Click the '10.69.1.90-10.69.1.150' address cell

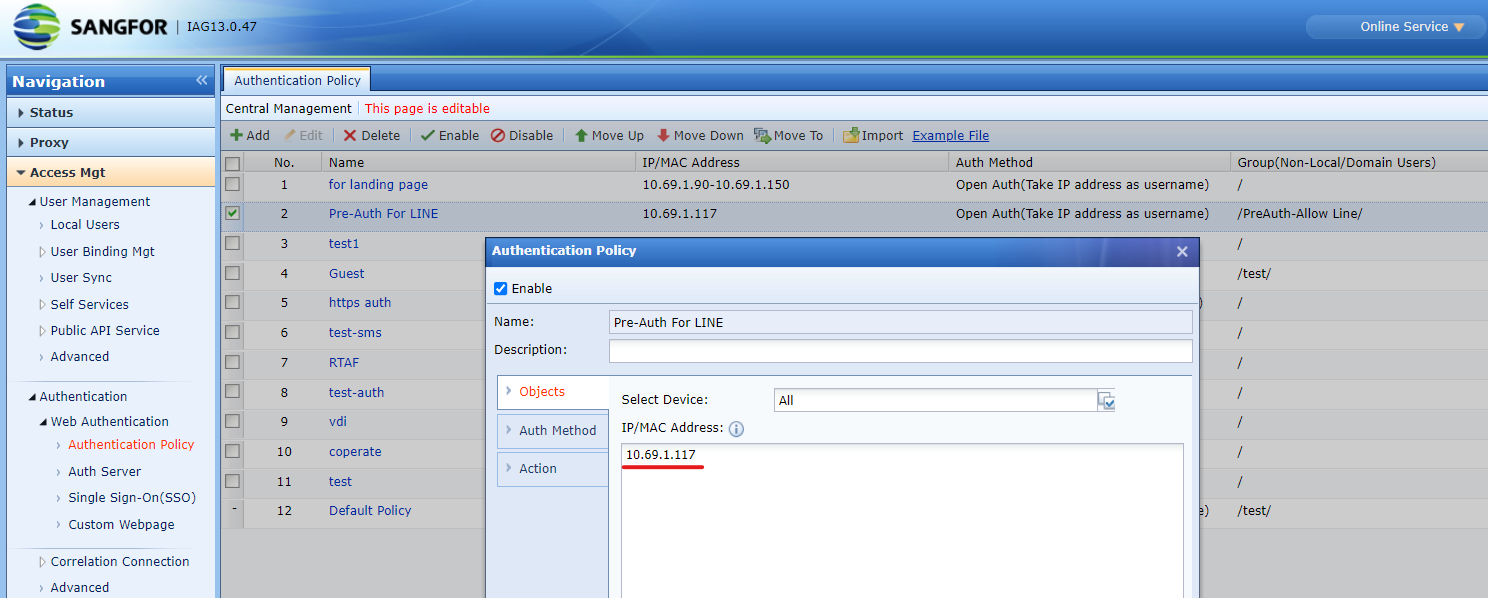716,185
